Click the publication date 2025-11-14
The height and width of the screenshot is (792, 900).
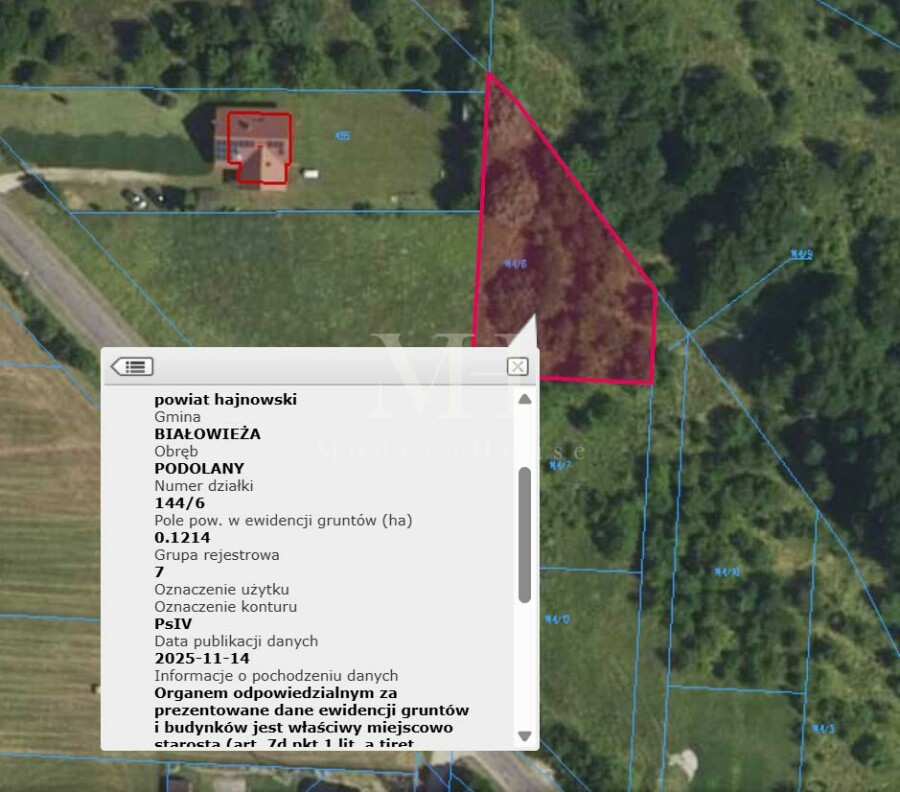(202, 658)
